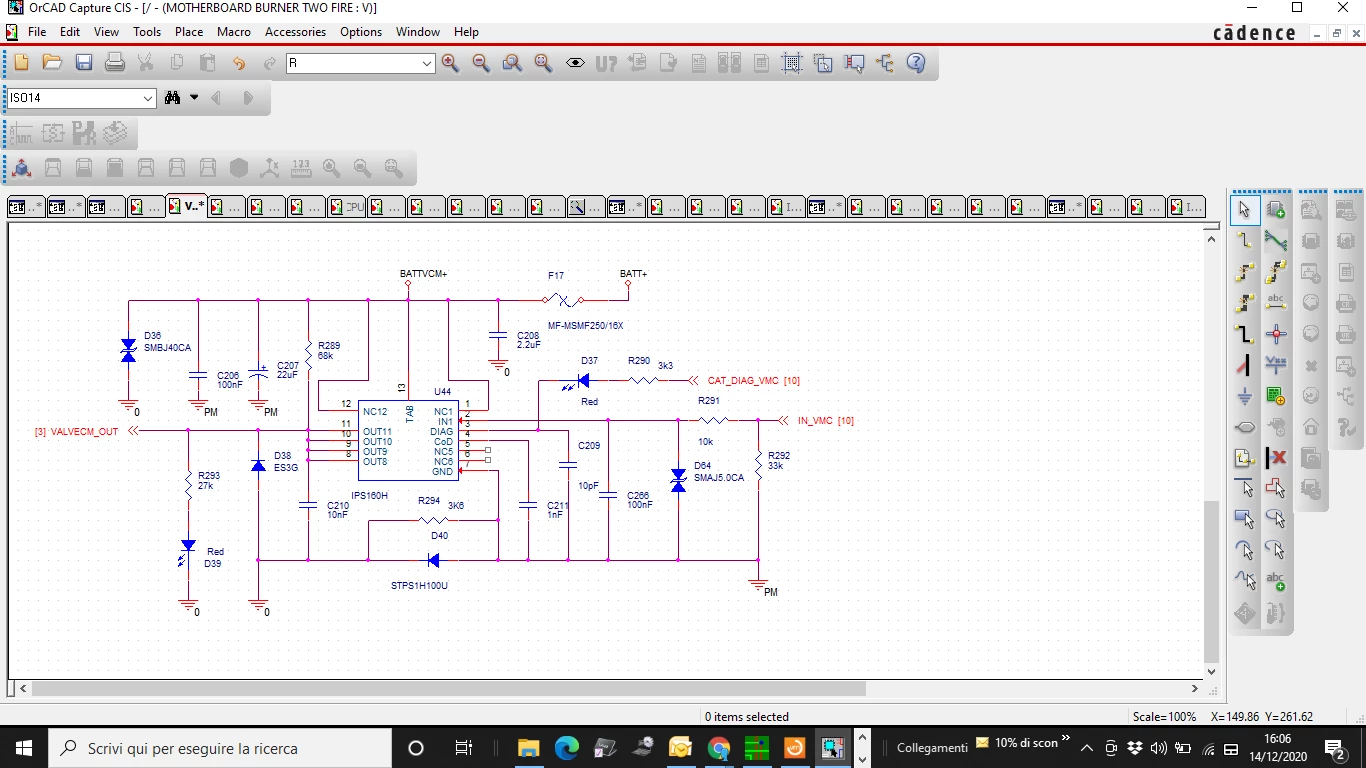Select the Place Text abc-plus tool
The height and width of the screenshot is (768, 1366).
click(x=1276, y=582)
